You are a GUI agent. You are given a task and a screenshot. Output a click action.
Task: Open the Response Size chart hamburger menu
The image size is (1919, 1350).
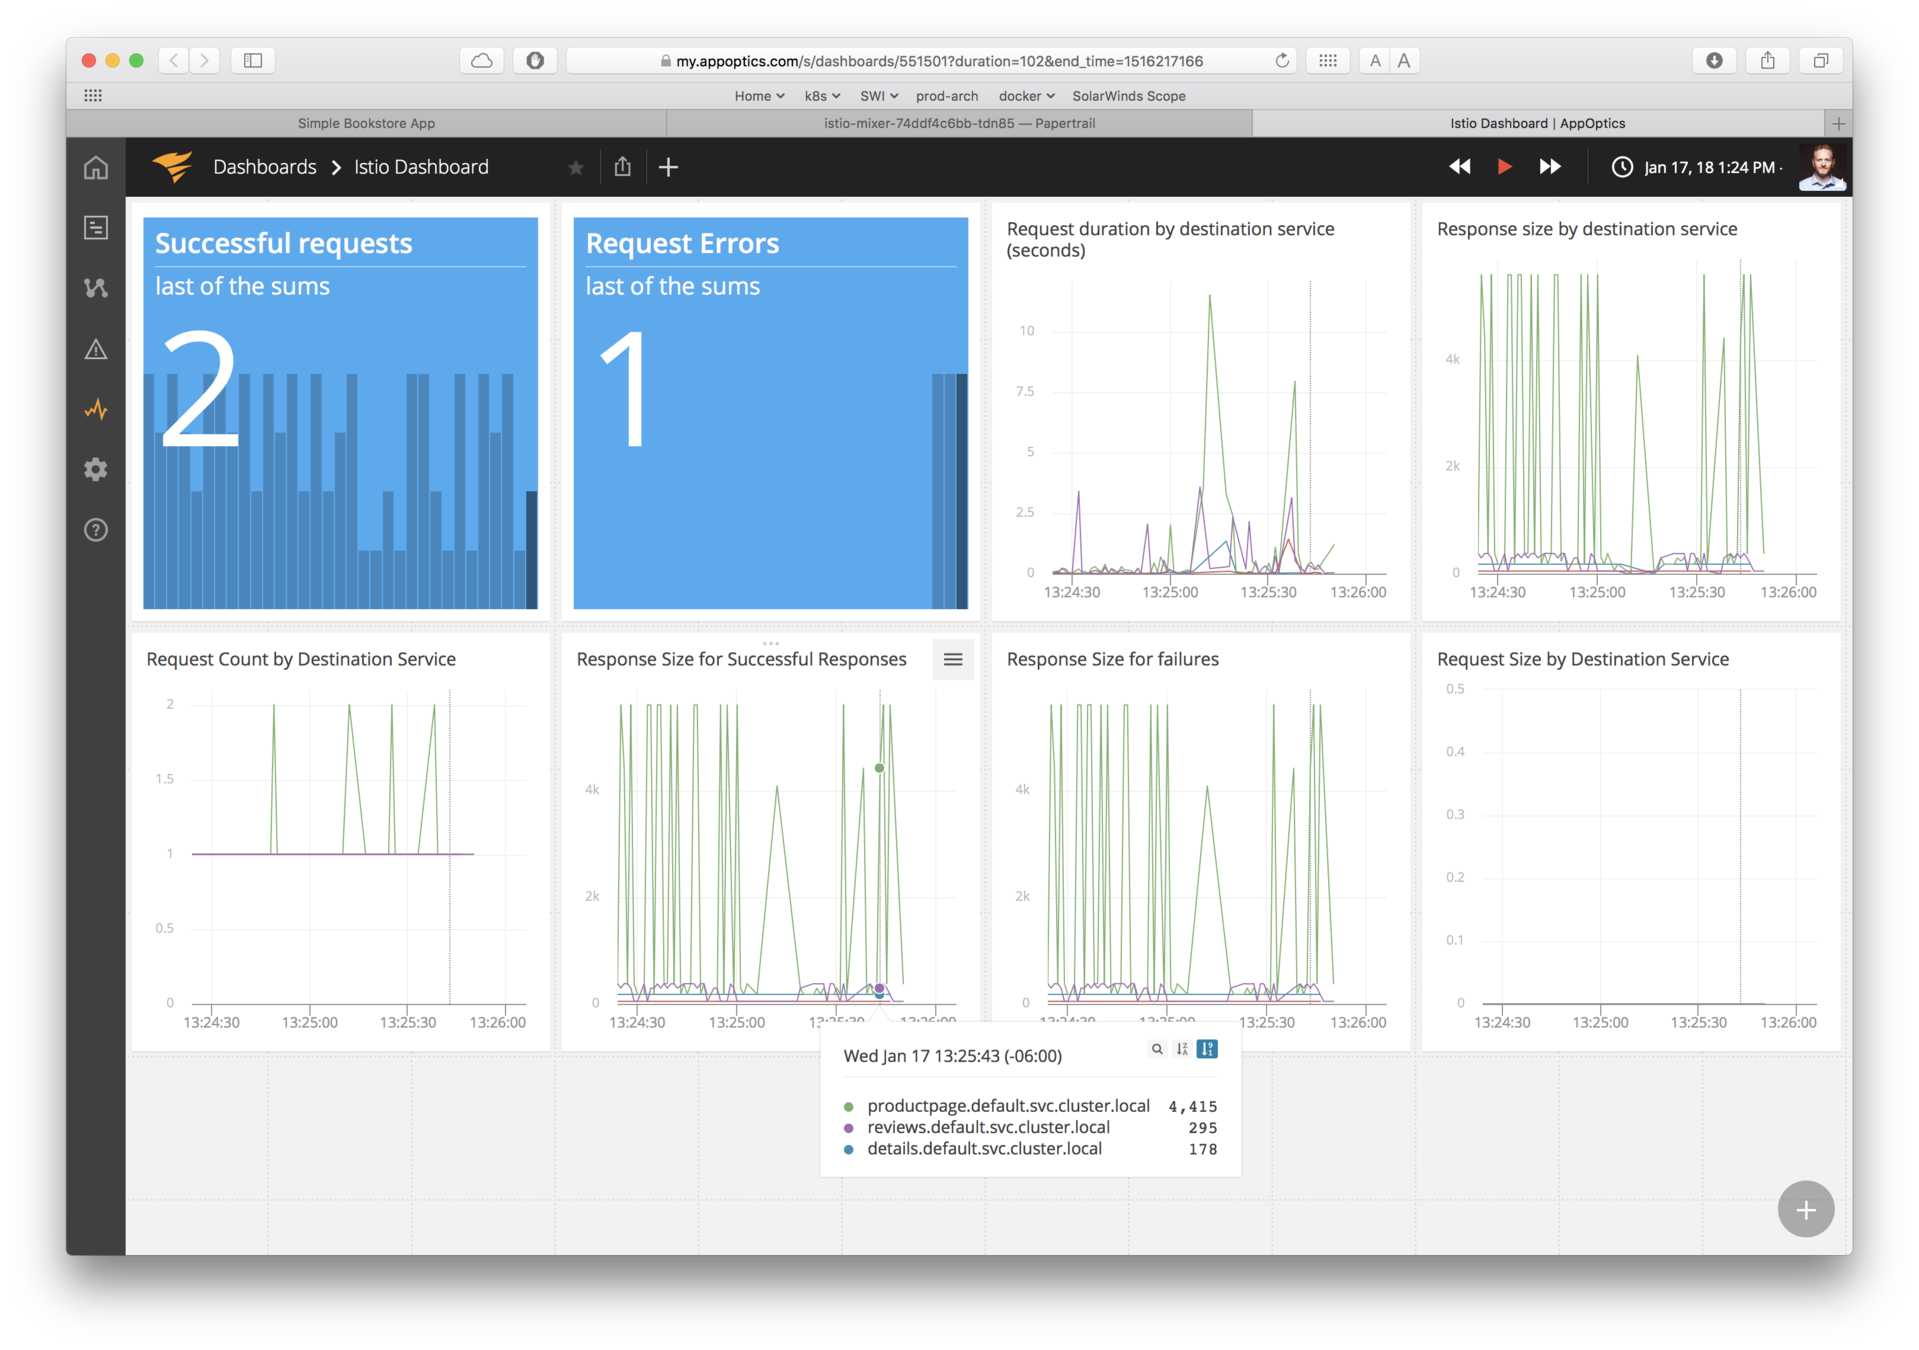[x=953, y=659]
